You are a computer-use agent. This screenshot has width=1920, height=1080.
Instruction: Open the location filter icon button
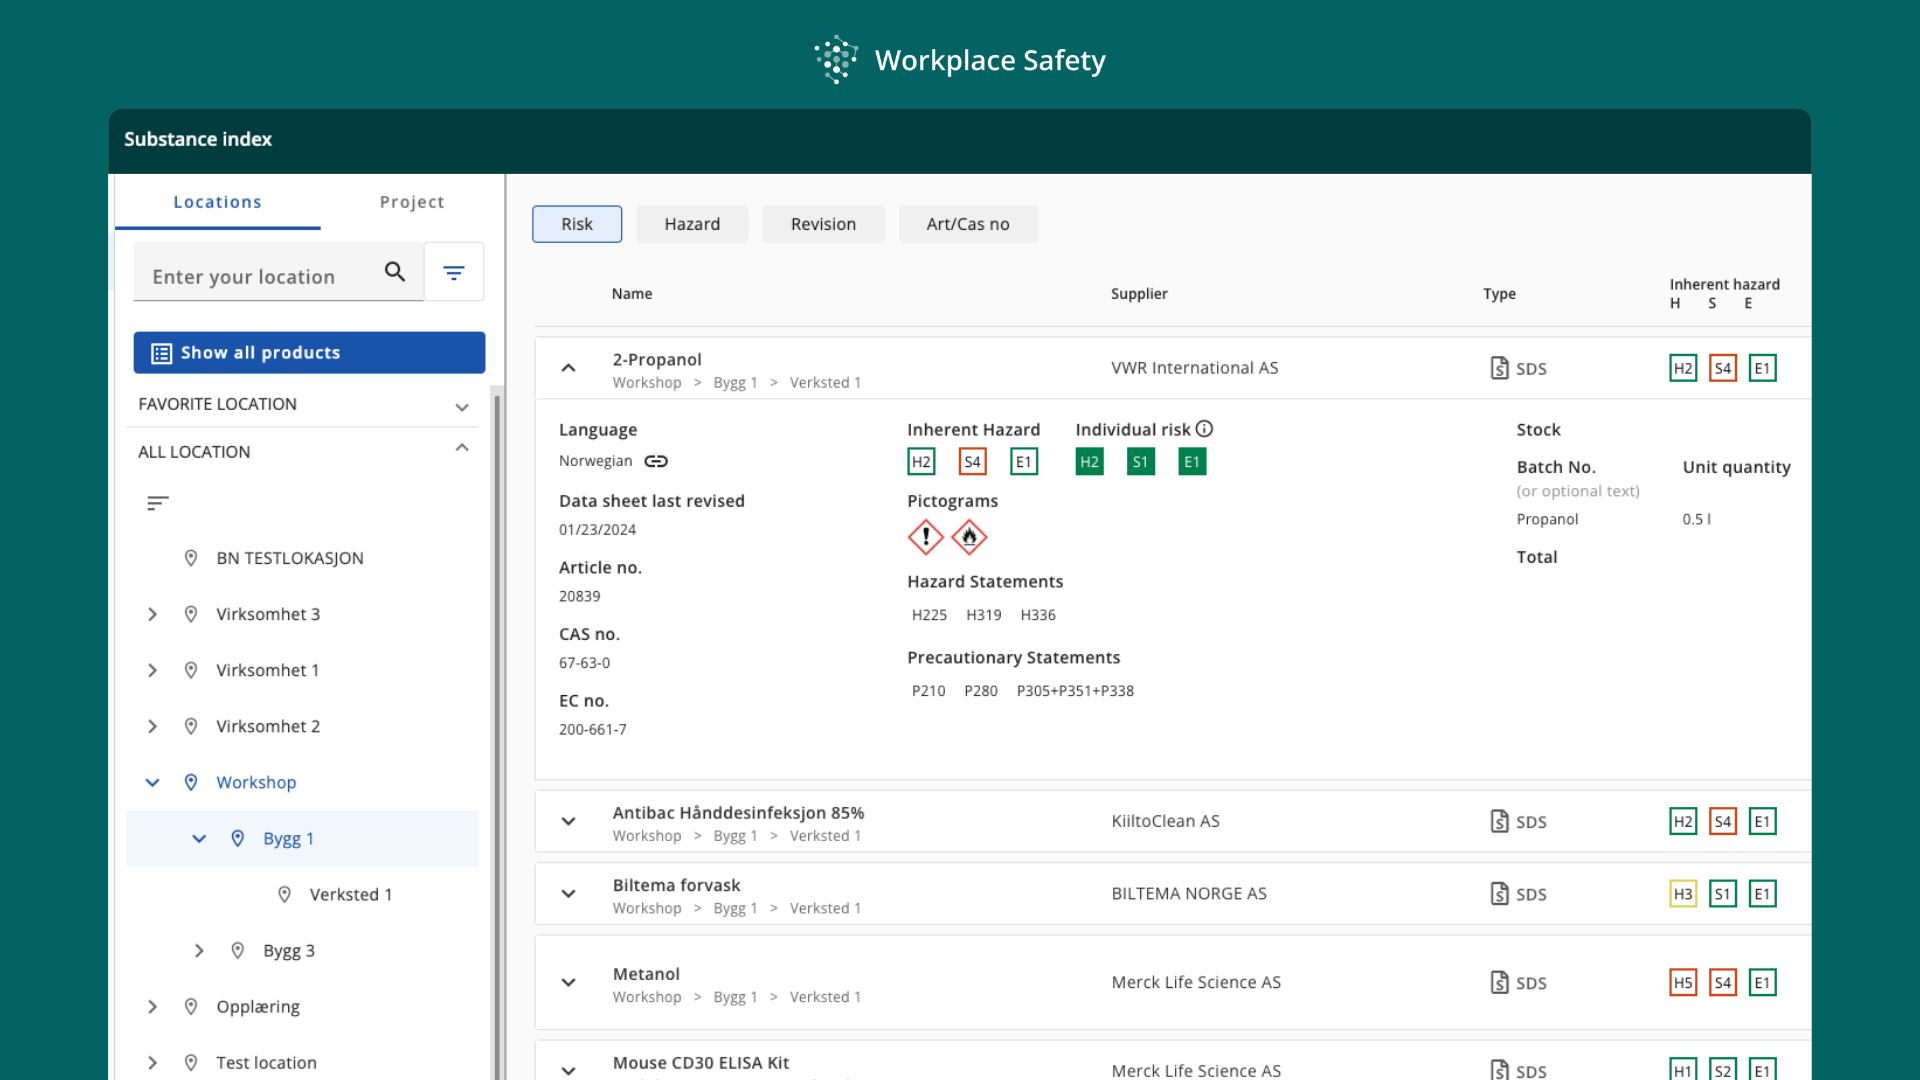[x=454, y=272]
